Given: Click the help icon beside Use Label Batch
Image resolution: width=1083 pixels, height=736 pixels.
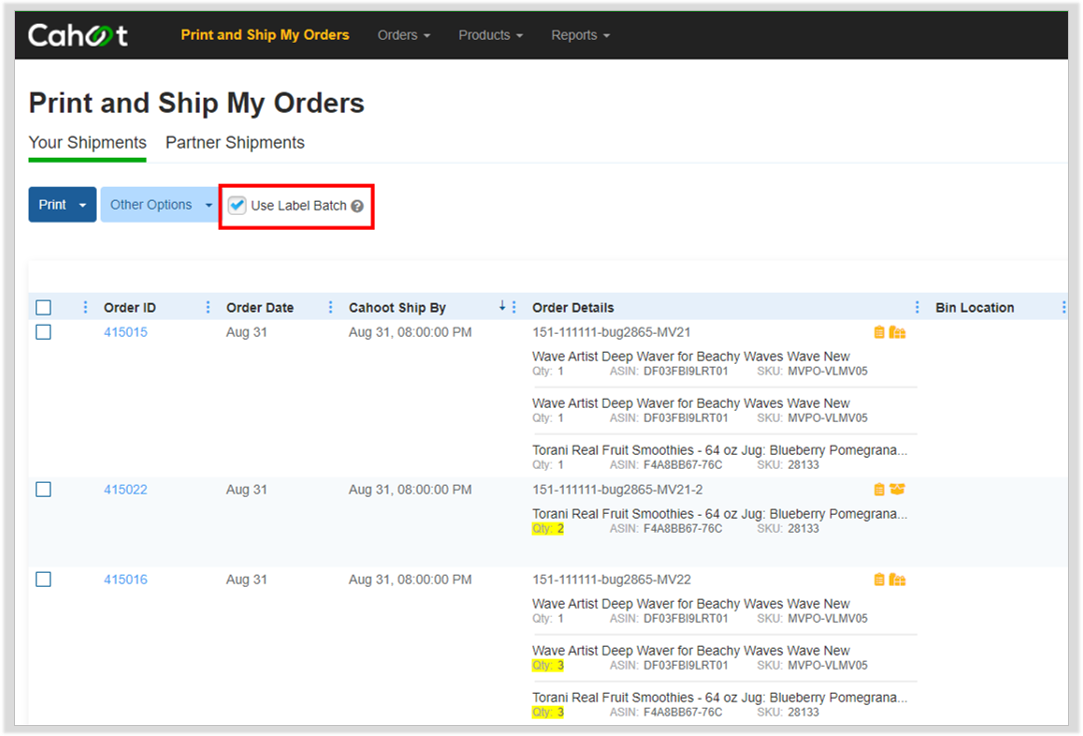Looking at the screenshot, I should tap(357, 206).
